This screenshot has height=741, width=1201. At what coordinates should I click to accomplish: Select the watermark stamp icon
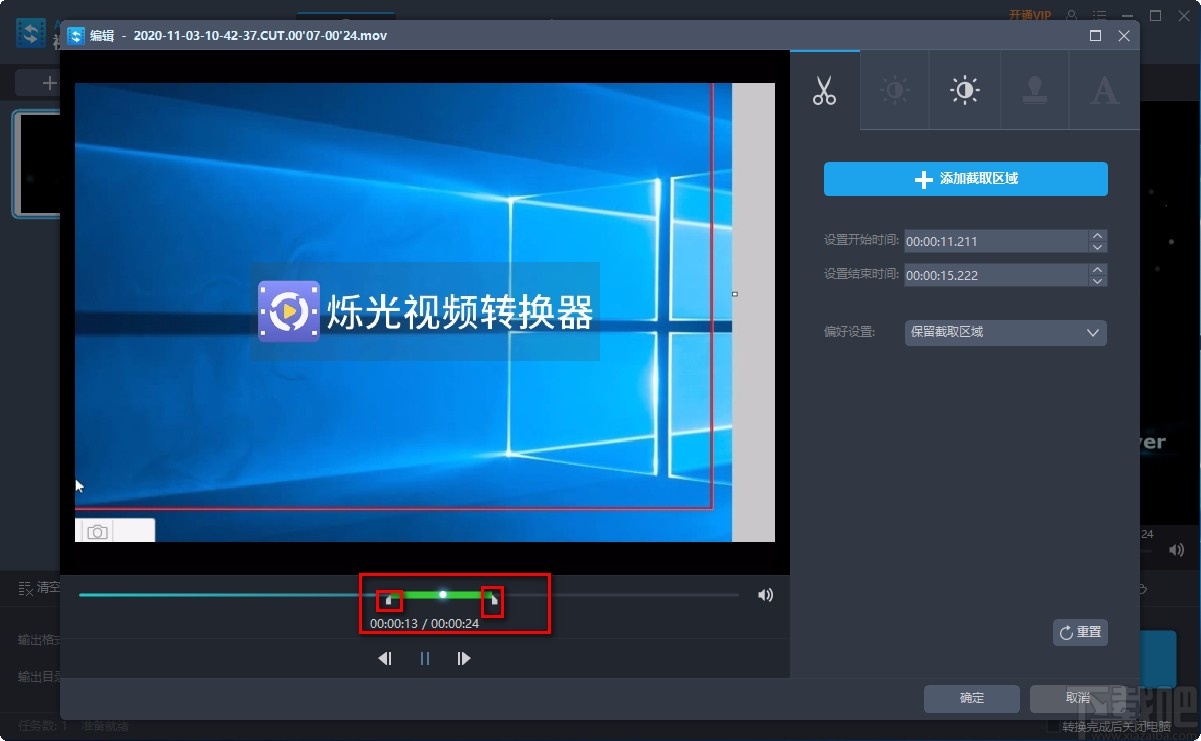(x=1034, y=90)
